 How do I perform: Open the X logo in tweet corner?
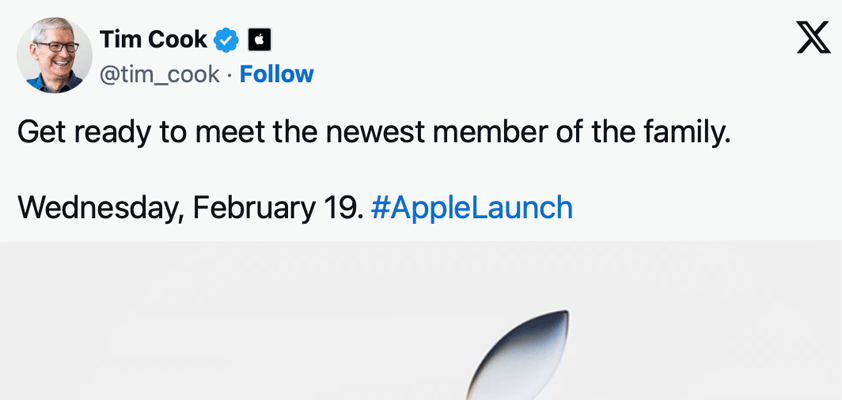coord(813,39)
